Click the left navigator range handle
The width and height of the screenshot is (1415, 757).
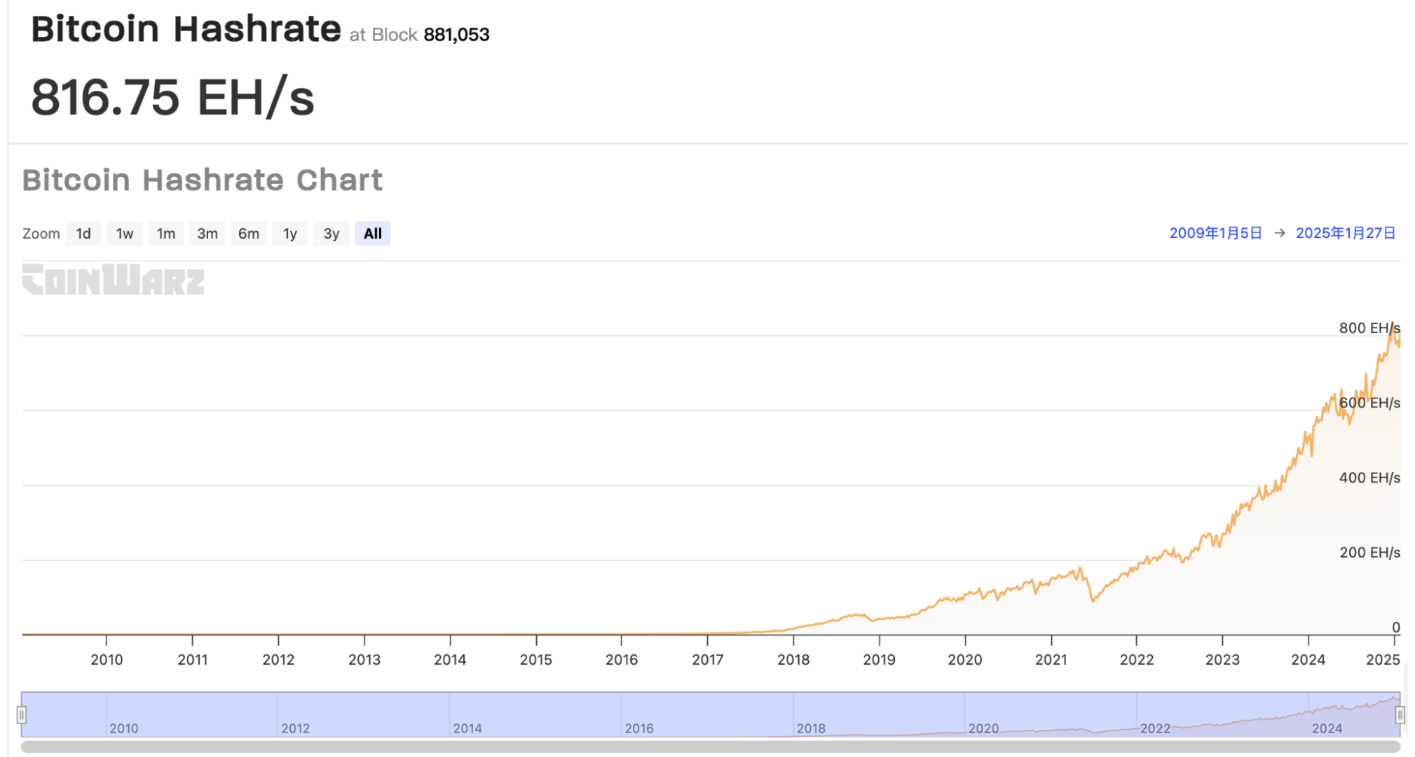click(21, 715)
